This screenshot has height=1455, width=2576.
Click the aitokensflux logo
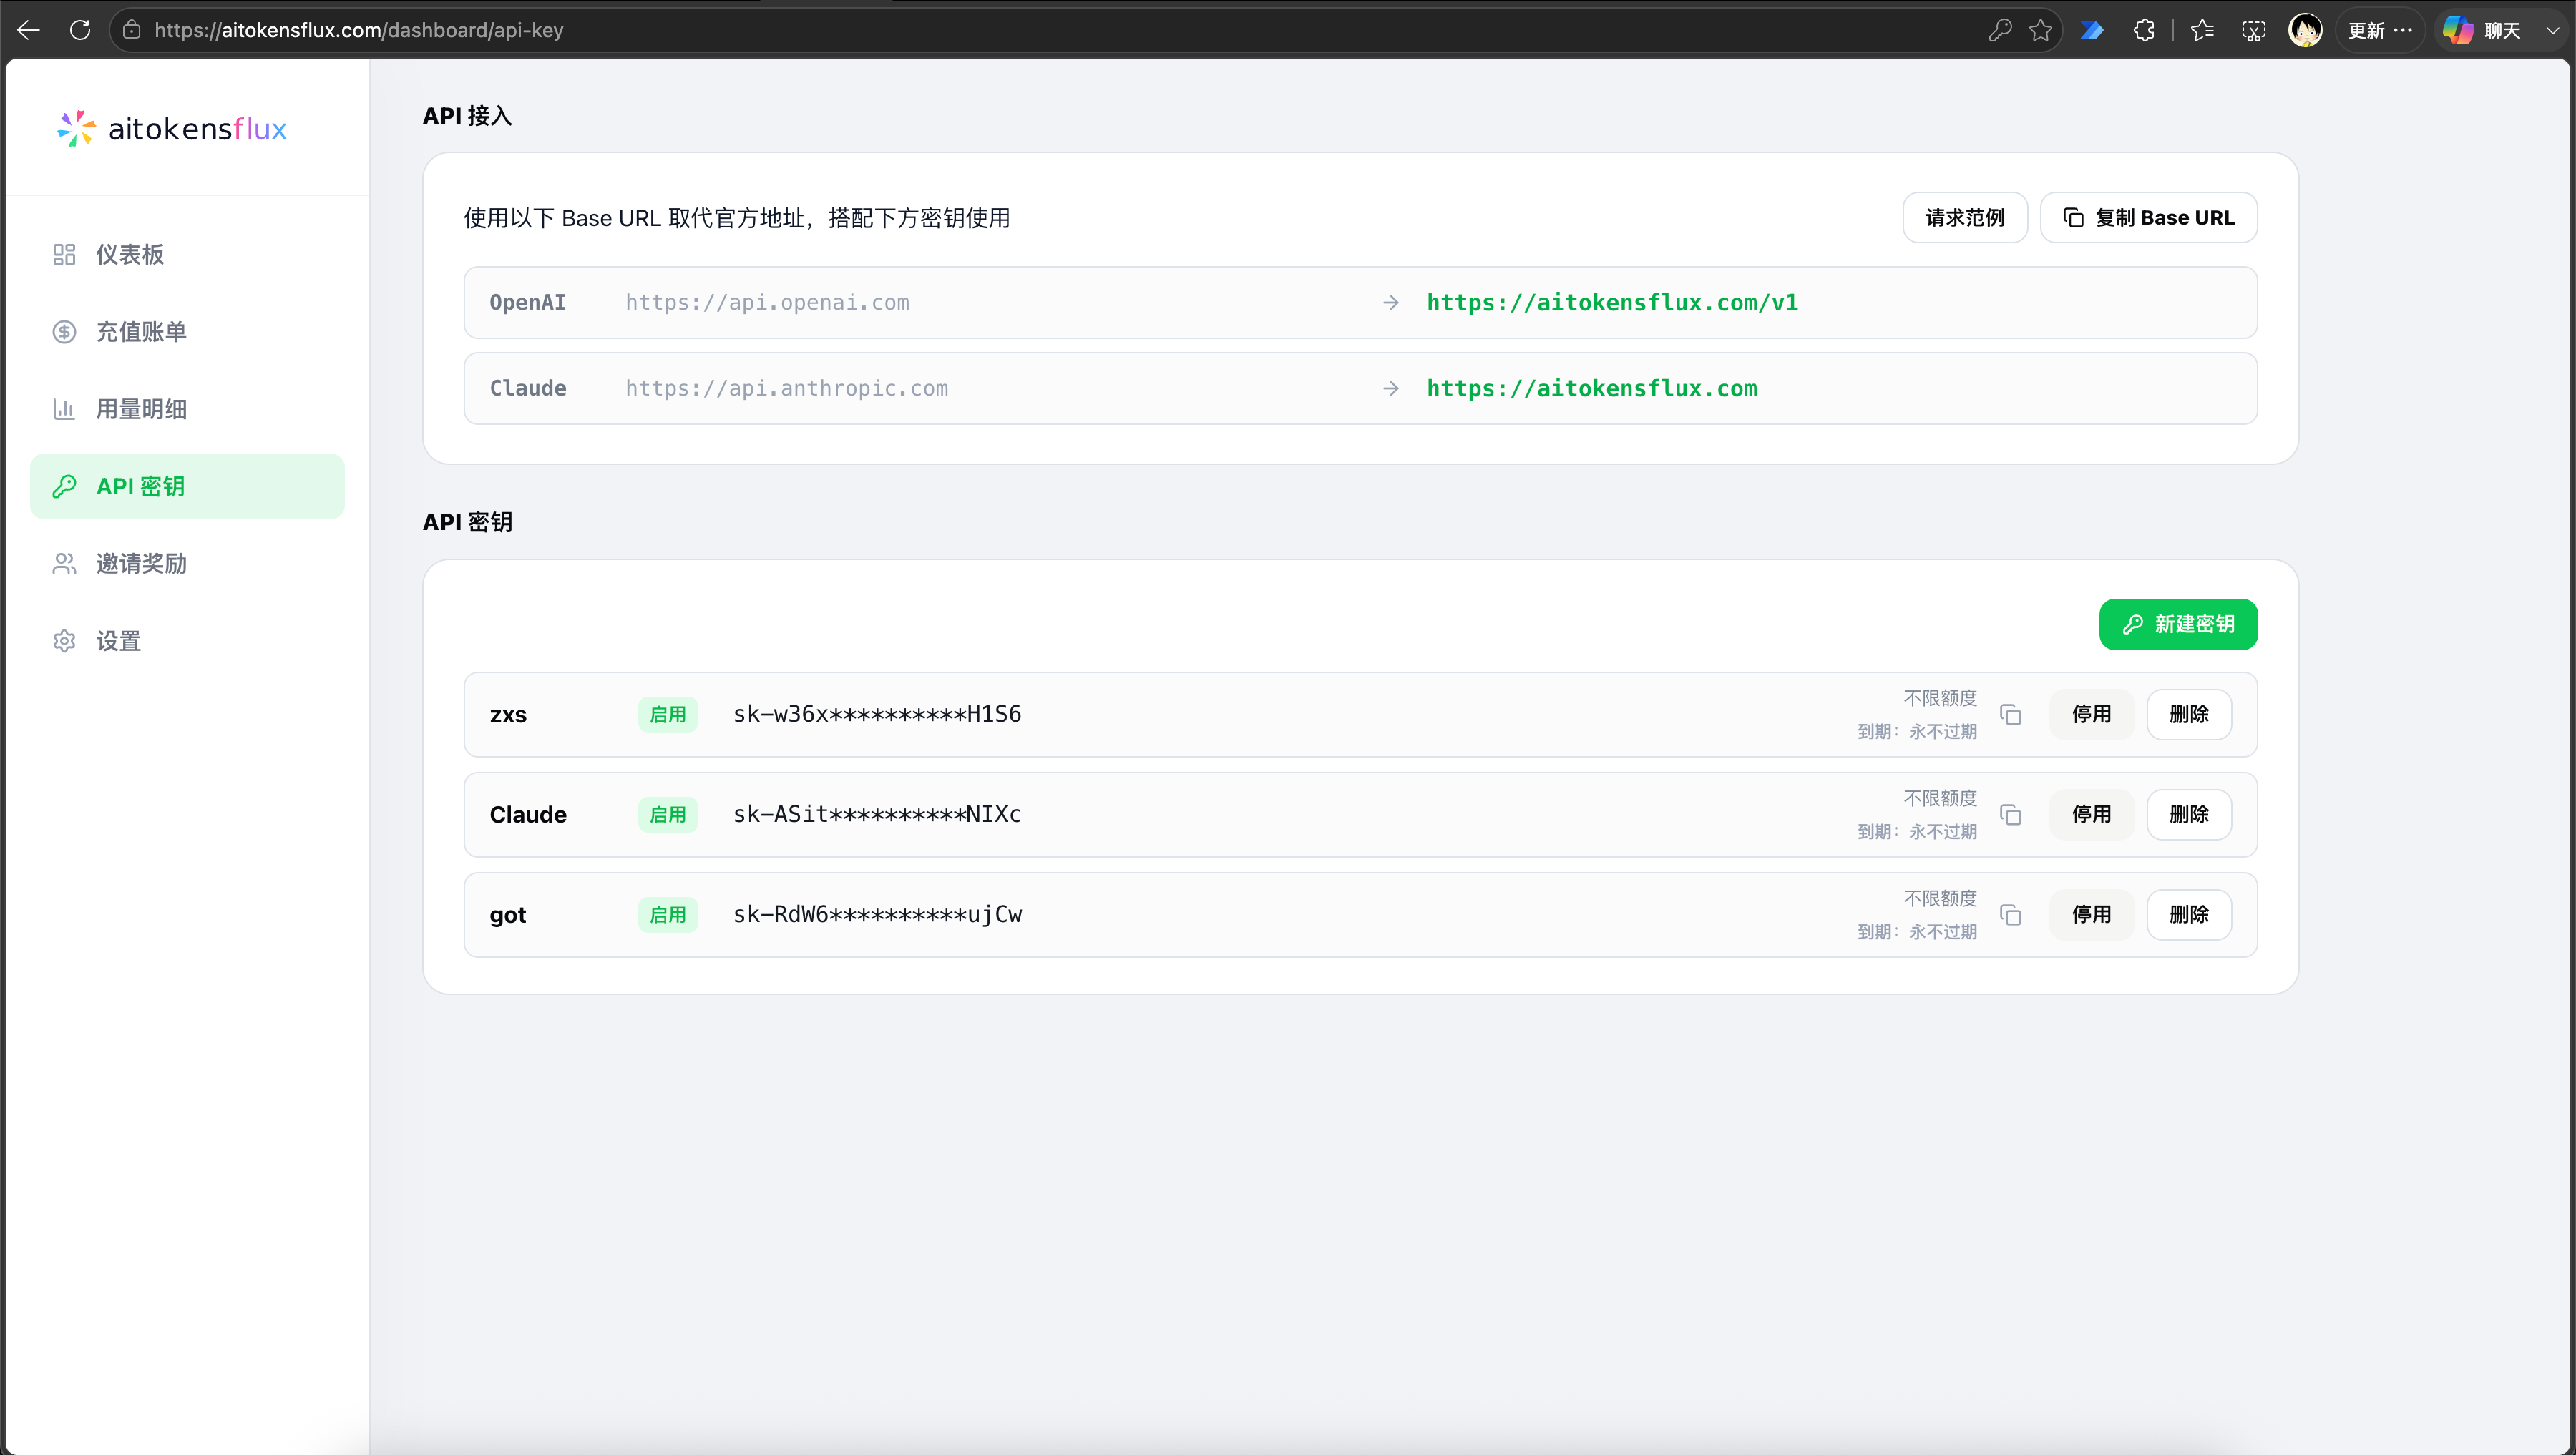[x=172, y=128]
